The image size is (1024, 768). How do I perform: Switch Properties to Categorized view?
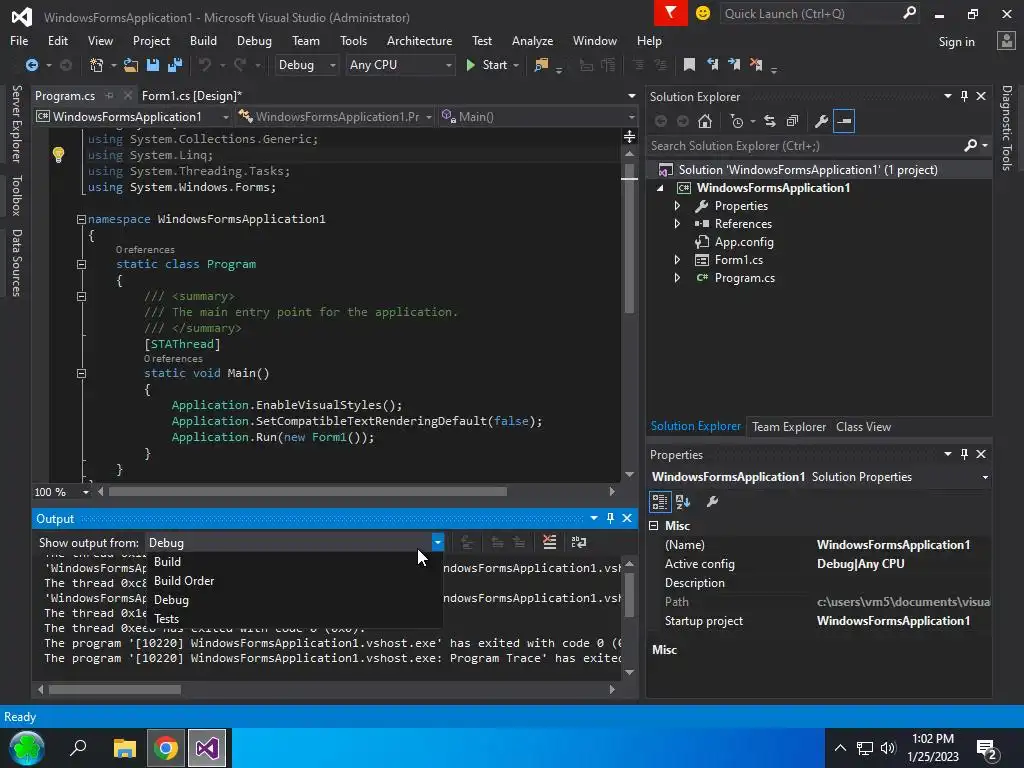pyautogui.click(x=660, y=502)
